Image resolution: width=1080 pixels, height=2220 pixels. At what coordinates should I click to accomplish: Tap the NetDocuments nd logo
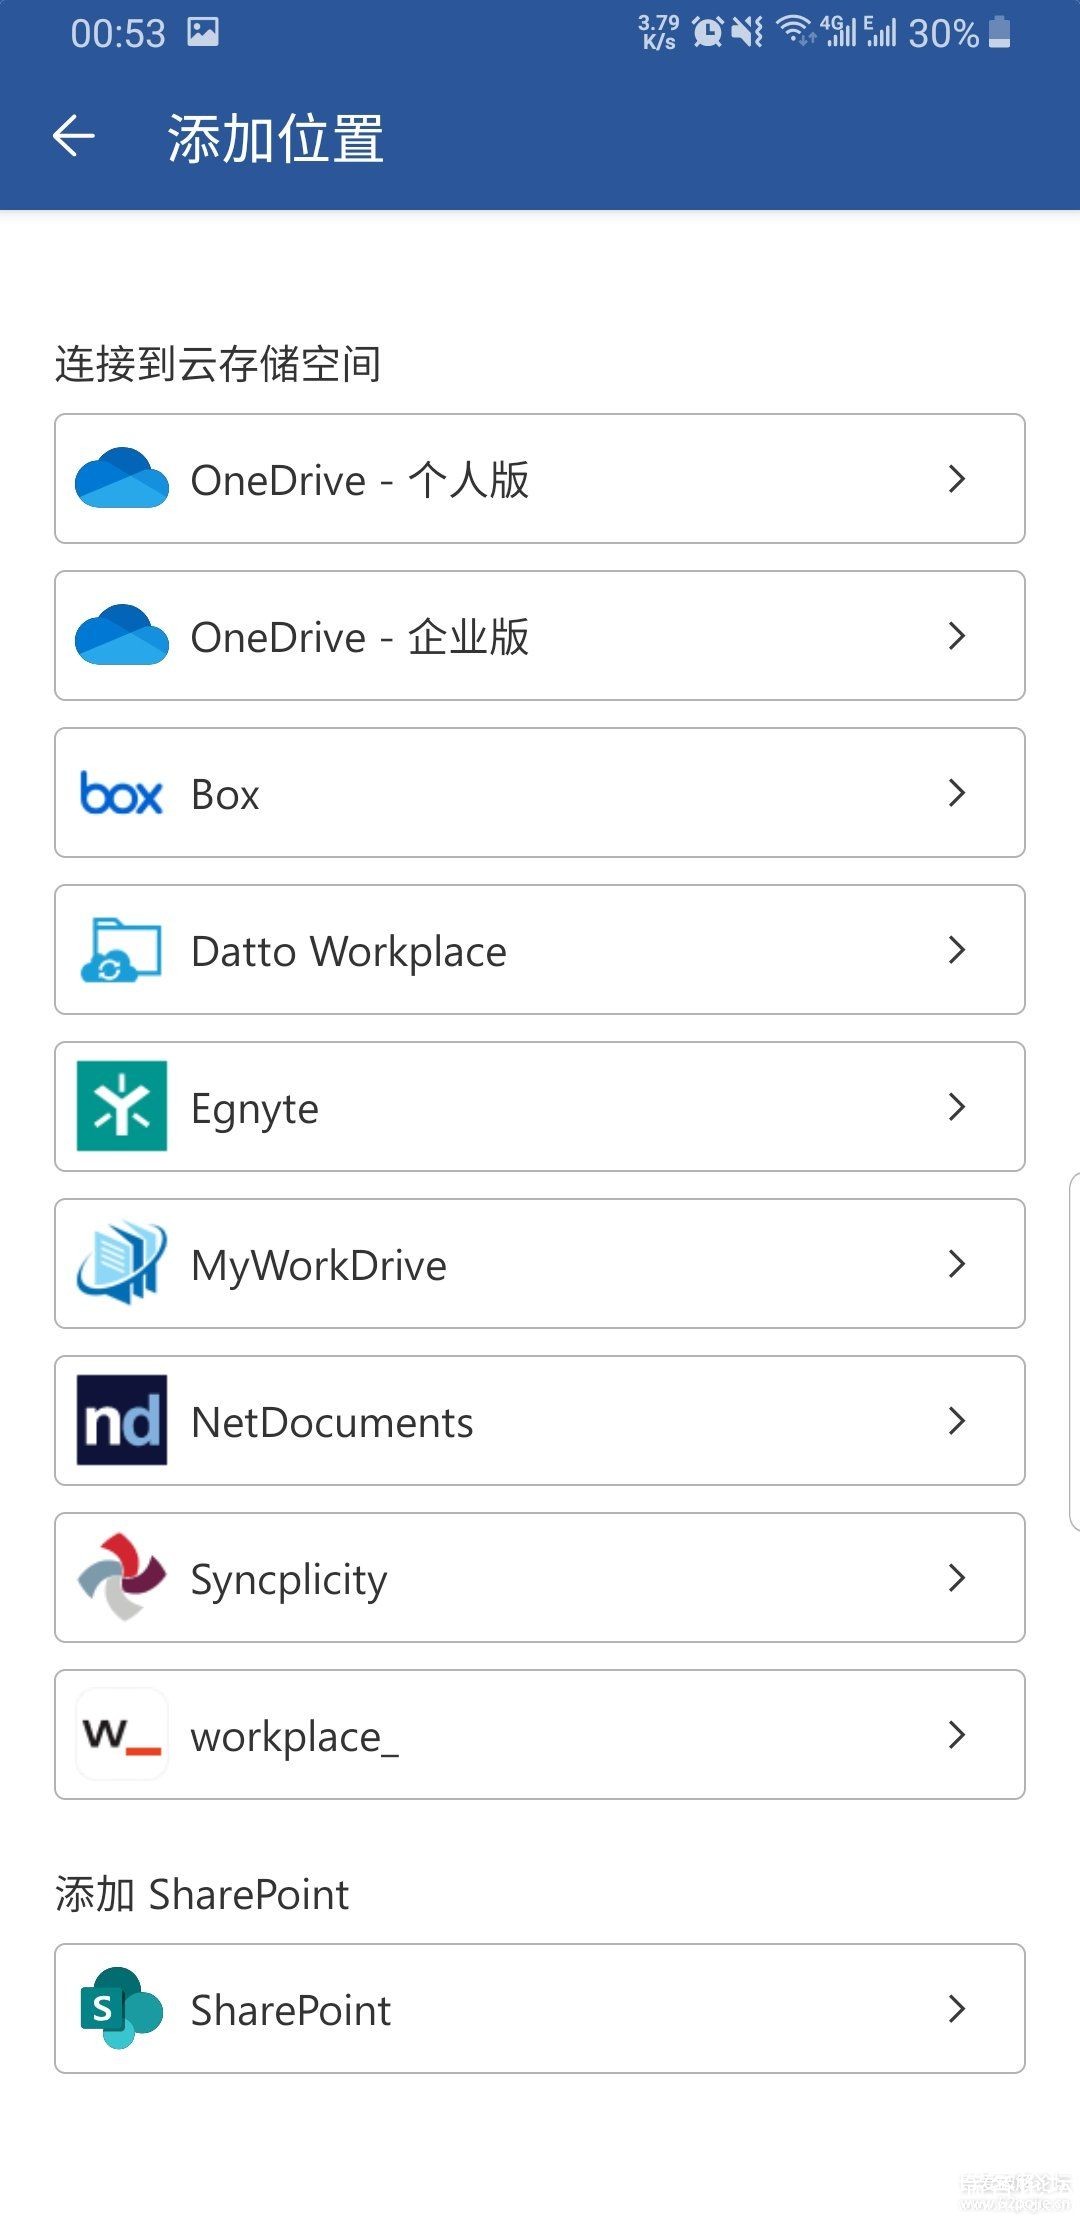(x=122, y=1420)
